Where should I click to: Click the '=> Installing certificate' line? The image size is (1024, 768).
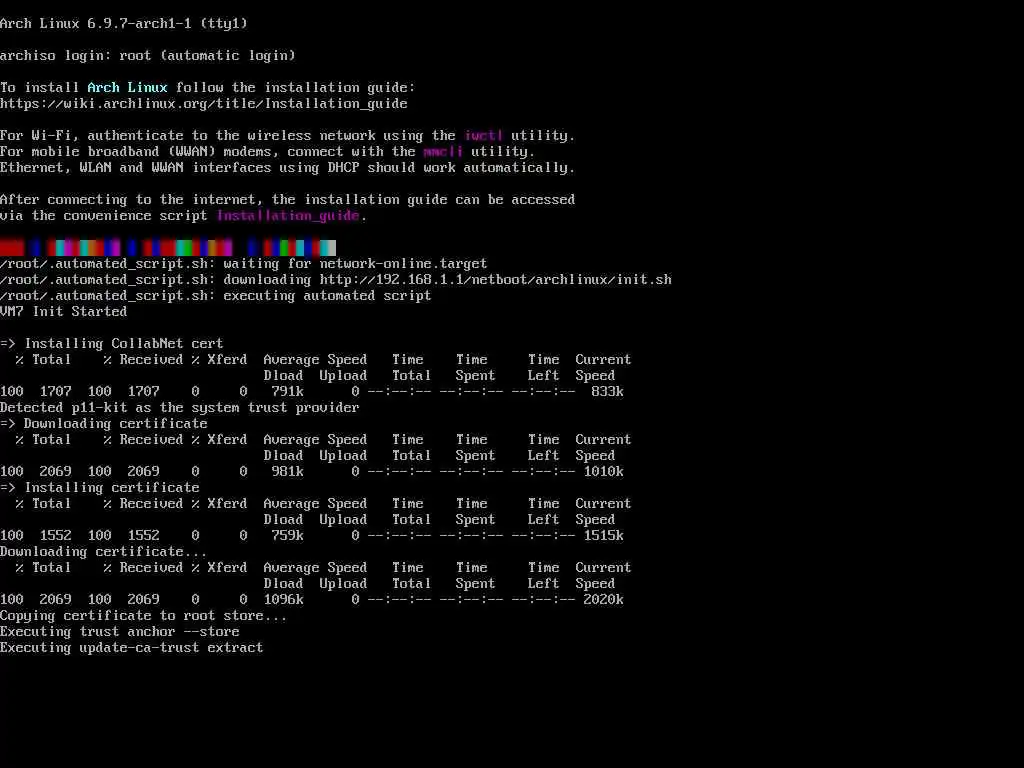click(x=100, y=488)
